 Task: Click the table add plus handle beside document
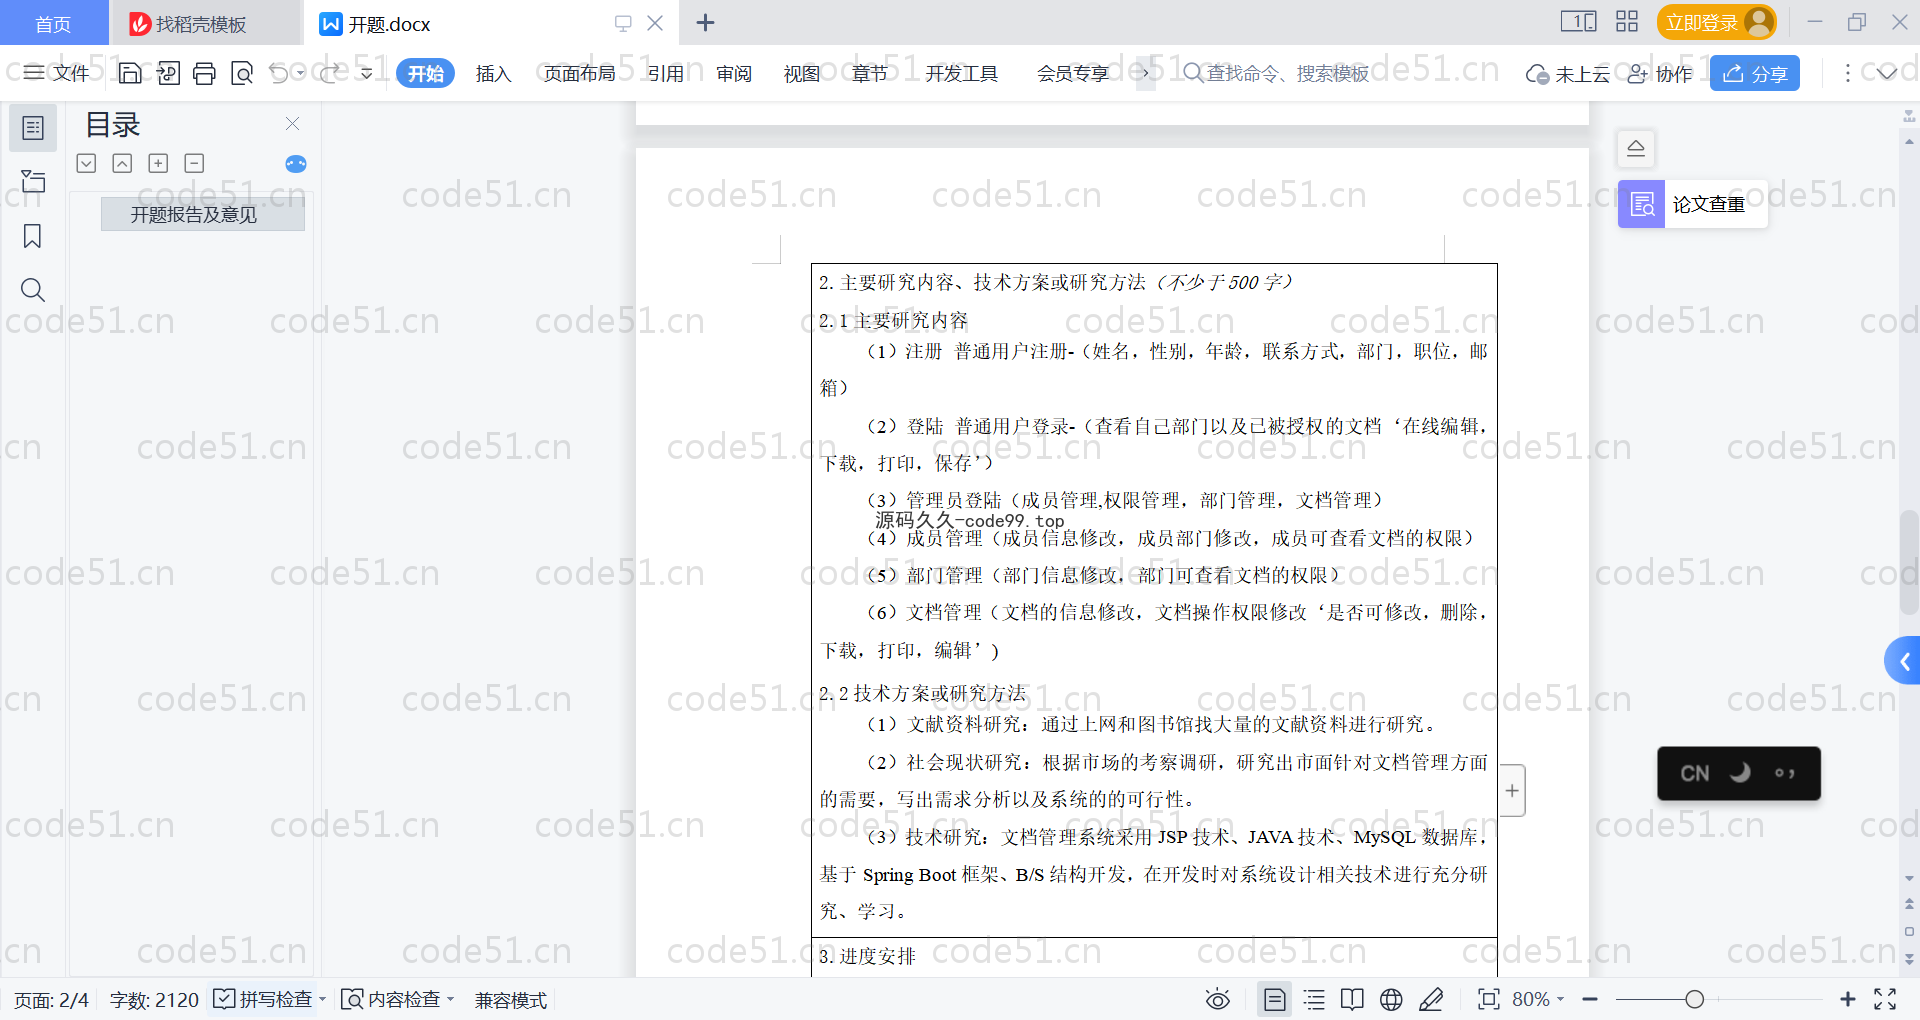point(1512,791)
